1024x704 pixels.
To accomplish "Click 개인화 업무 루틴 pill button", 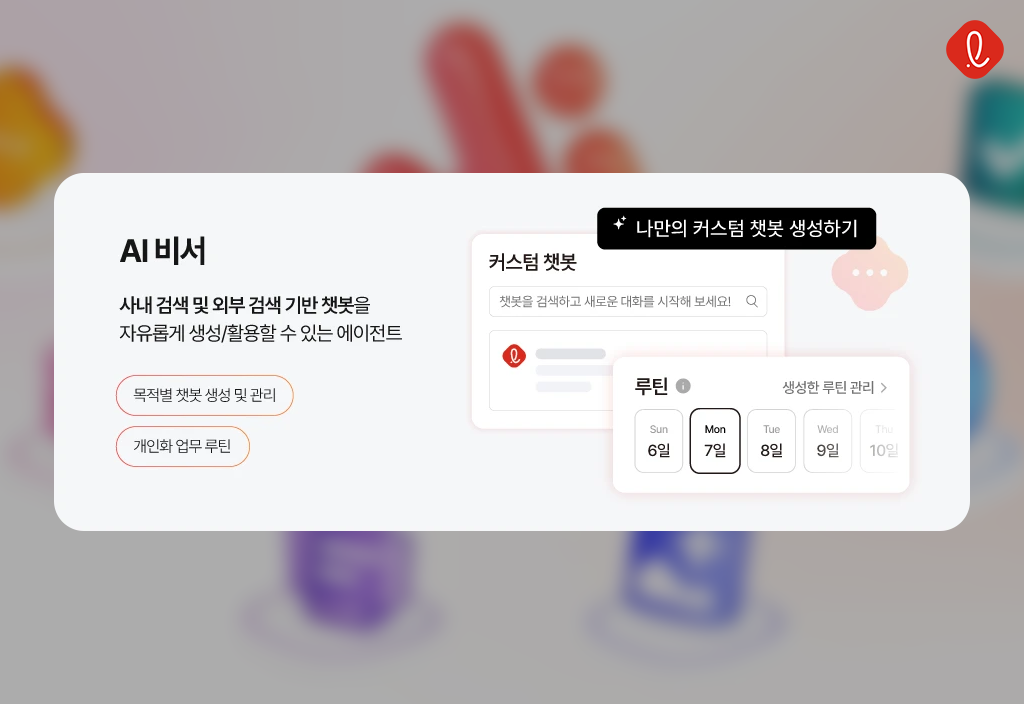I will 183,446.
